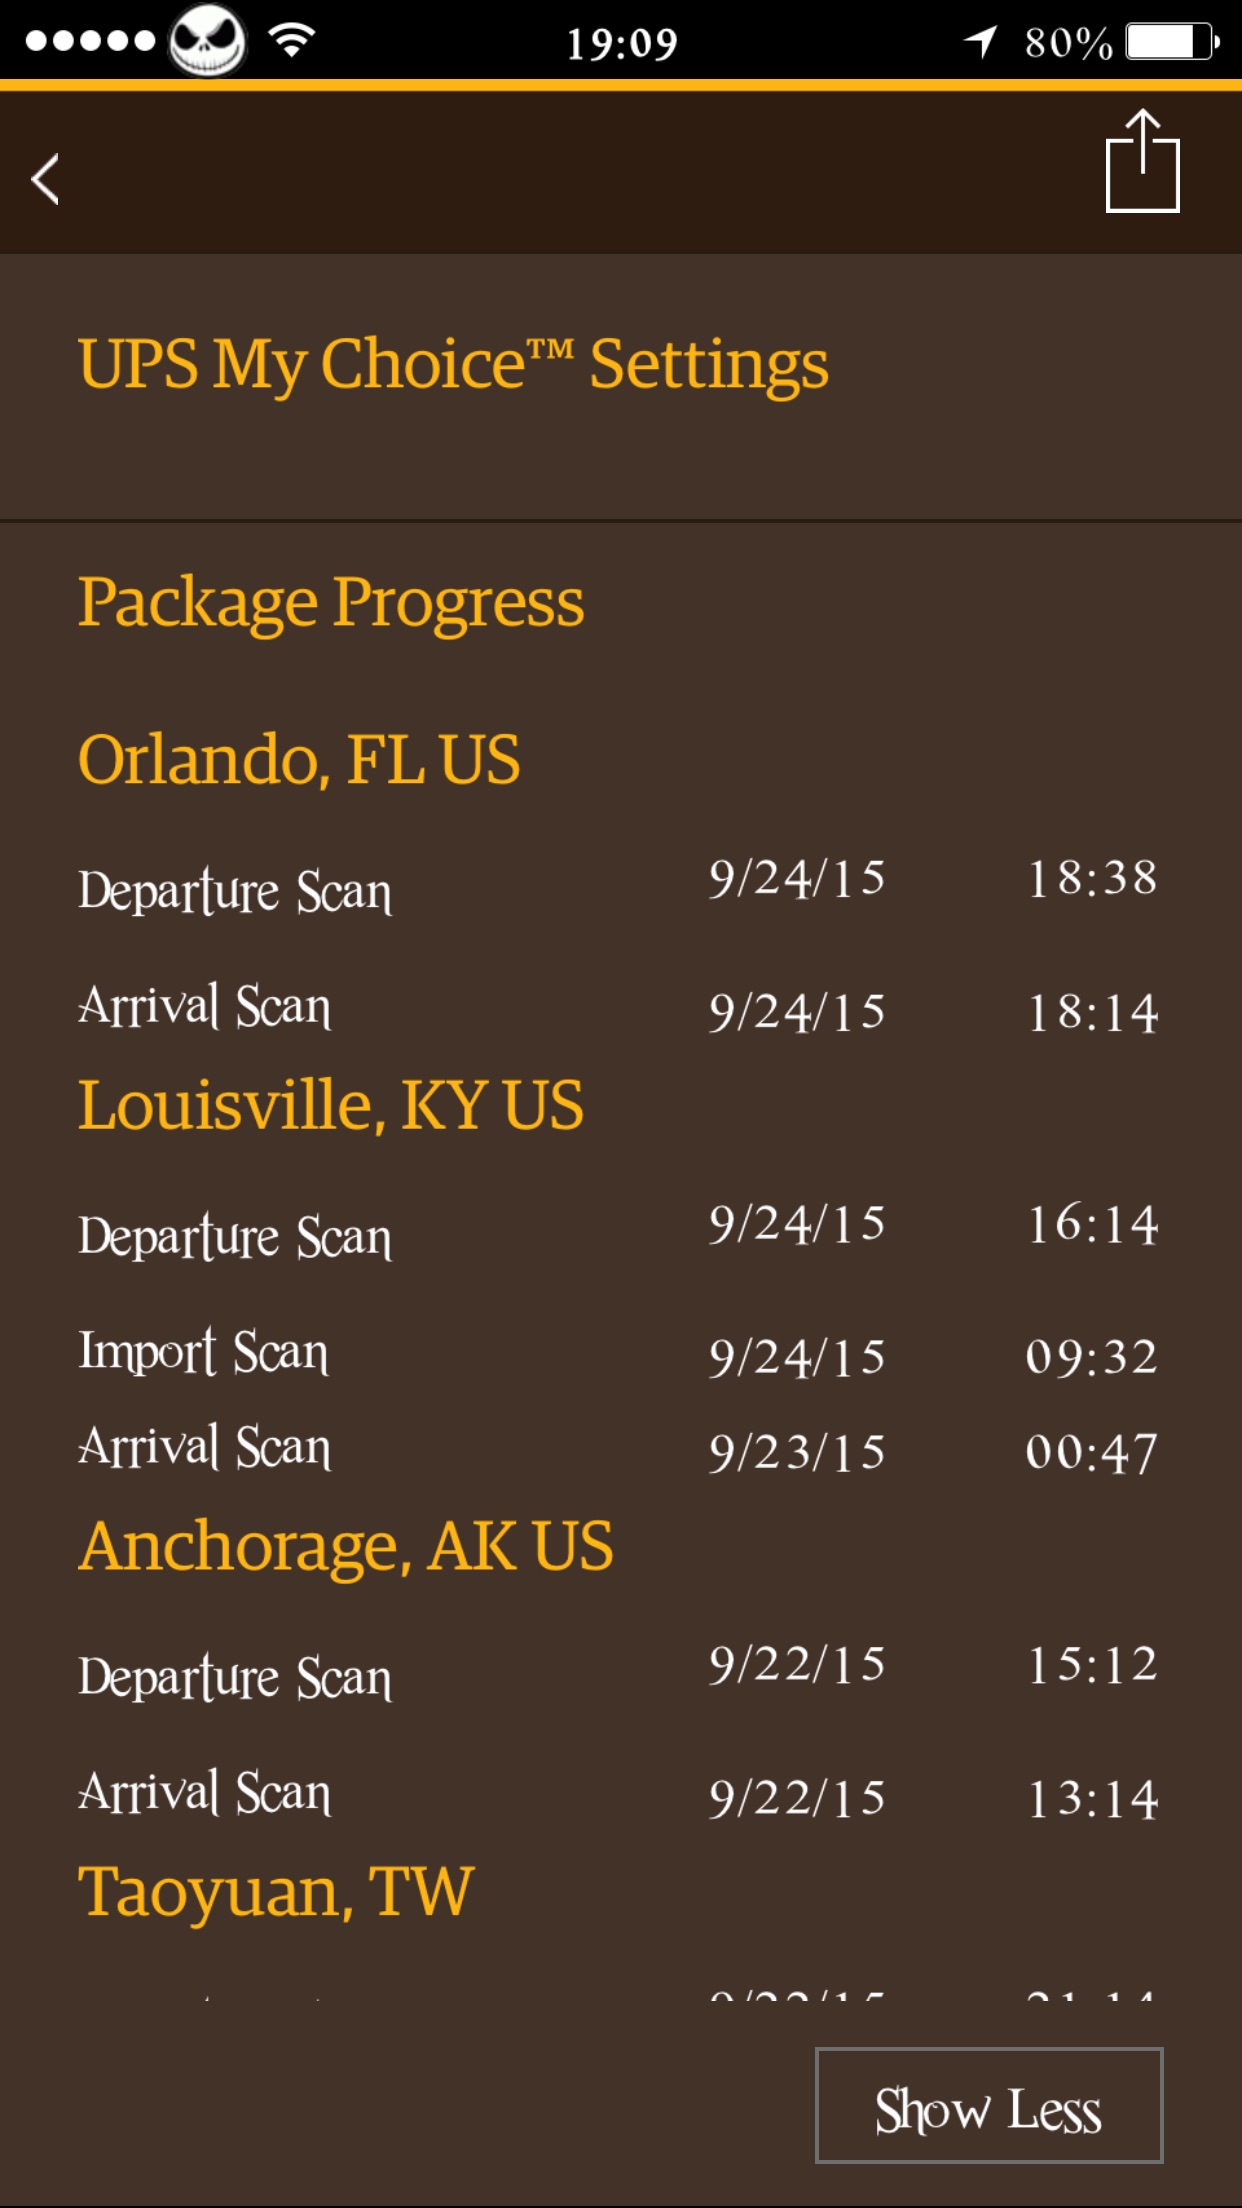Image resolution: width=1242 pixels, height=2208 pixels.
Task: Tap the location arrow status icon
Action: pos(981,41)
